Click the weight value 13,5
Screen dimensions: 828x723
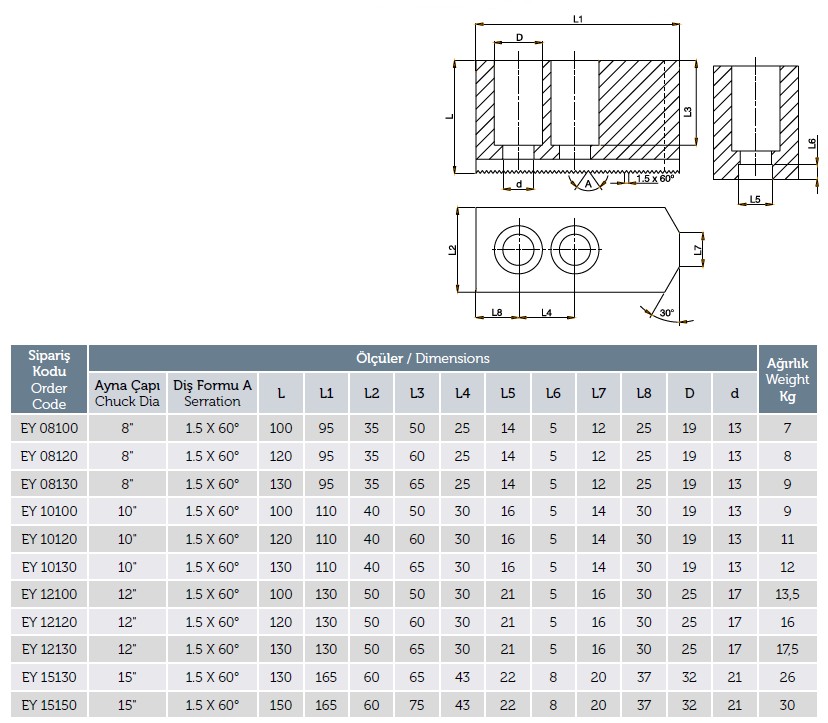coord(787,594)
